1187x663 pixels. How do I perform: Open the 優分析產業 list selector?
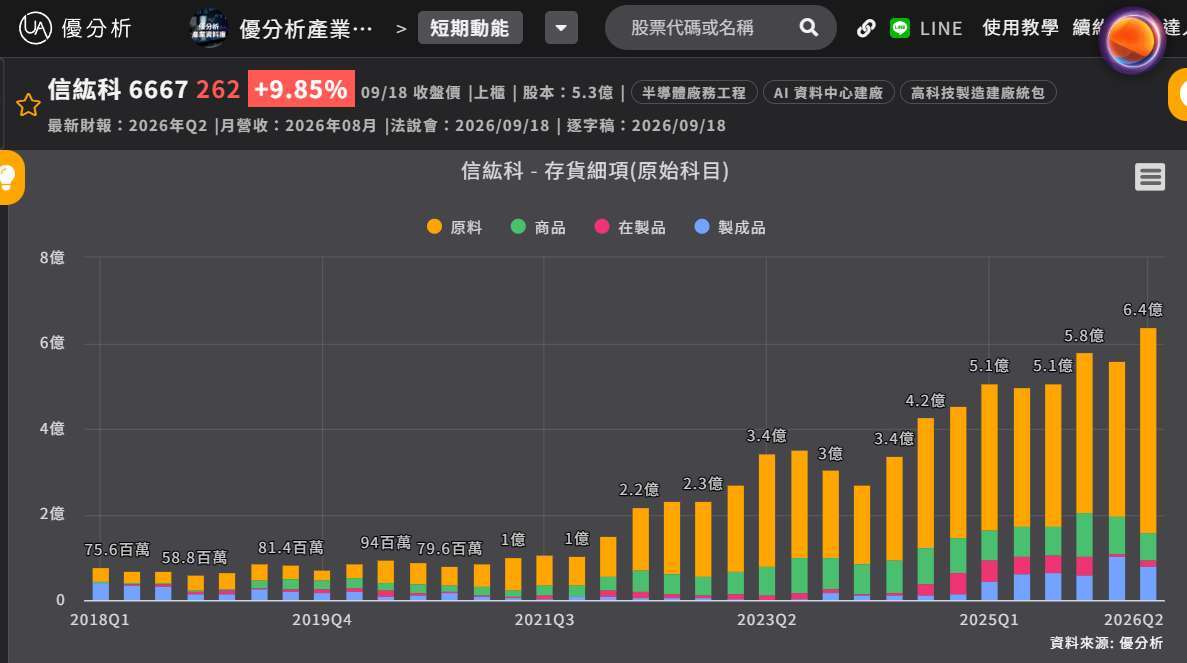pyautogui.click(x=282, y=29)
